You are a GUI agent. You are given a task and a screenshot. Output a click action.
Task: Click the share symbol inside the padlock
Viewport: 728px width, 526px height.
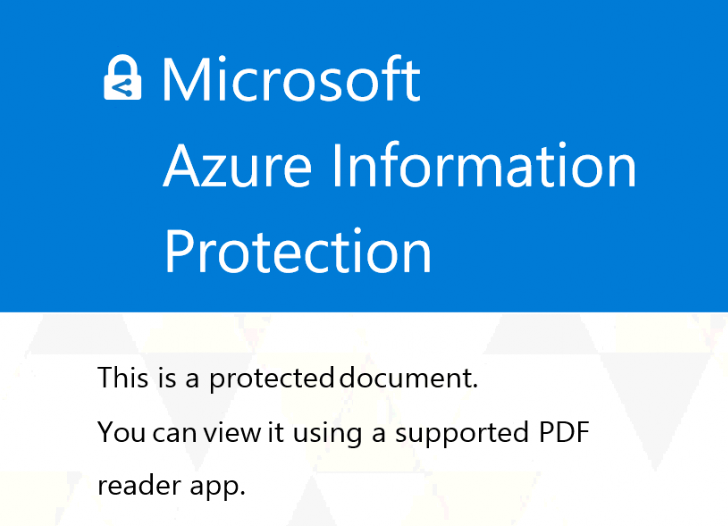point(123,87)
